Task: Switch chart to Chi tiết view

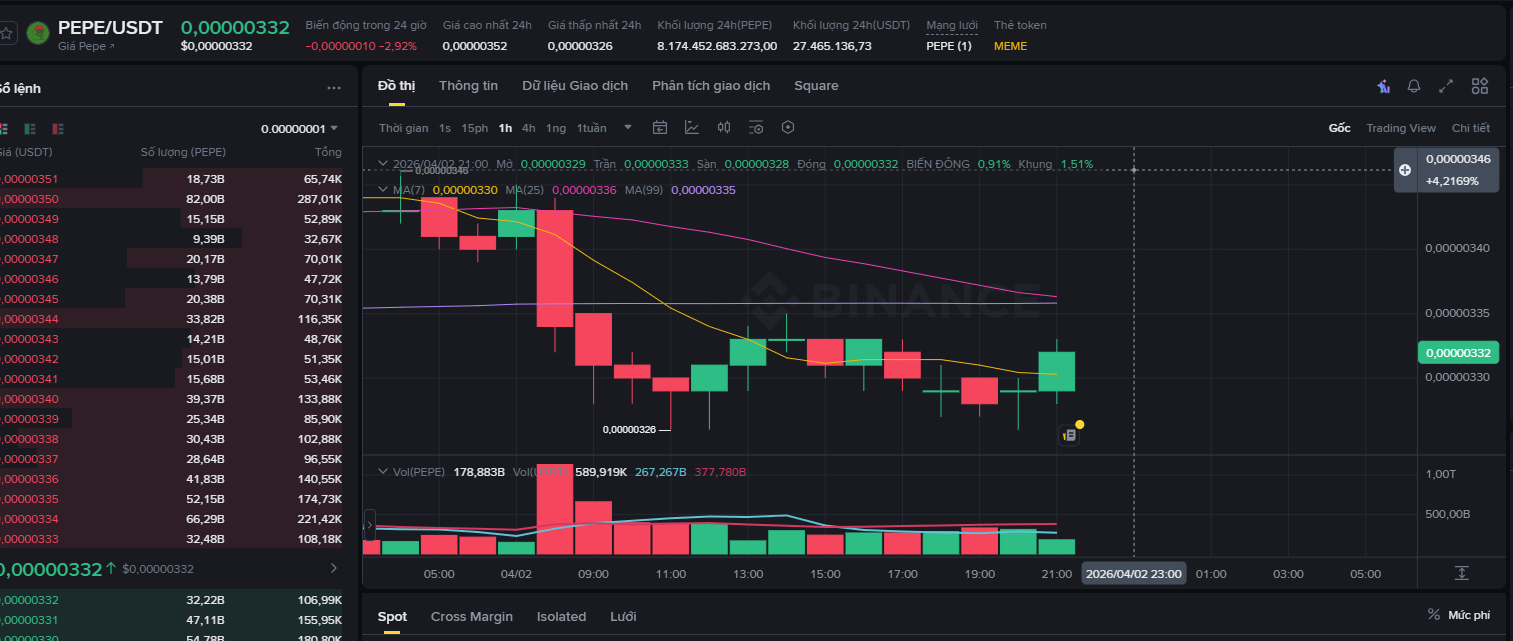Action: click(1470, 128)
